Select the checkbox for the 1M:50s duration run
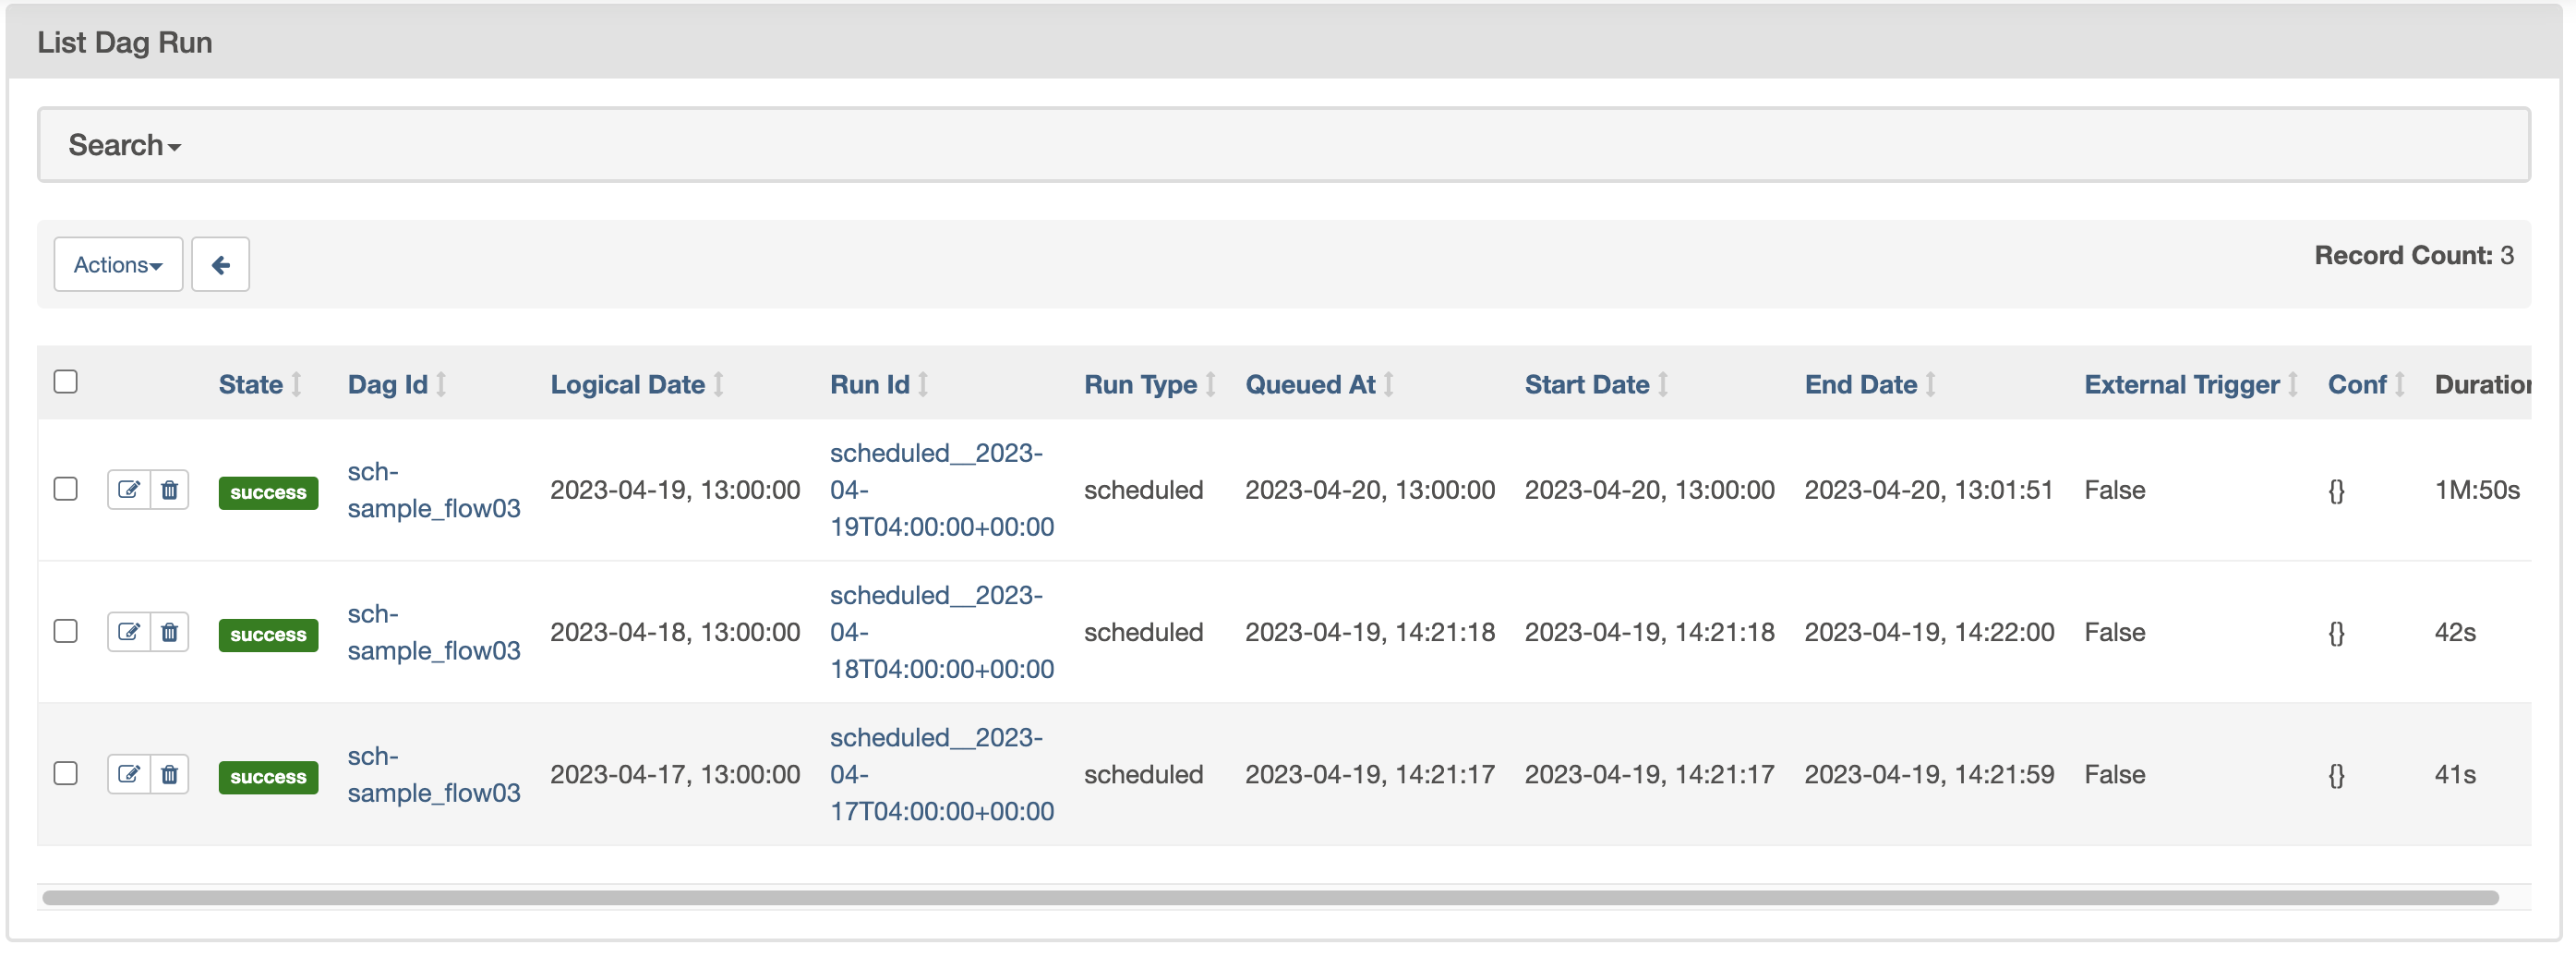2576x957 pixels. point(66,489)
